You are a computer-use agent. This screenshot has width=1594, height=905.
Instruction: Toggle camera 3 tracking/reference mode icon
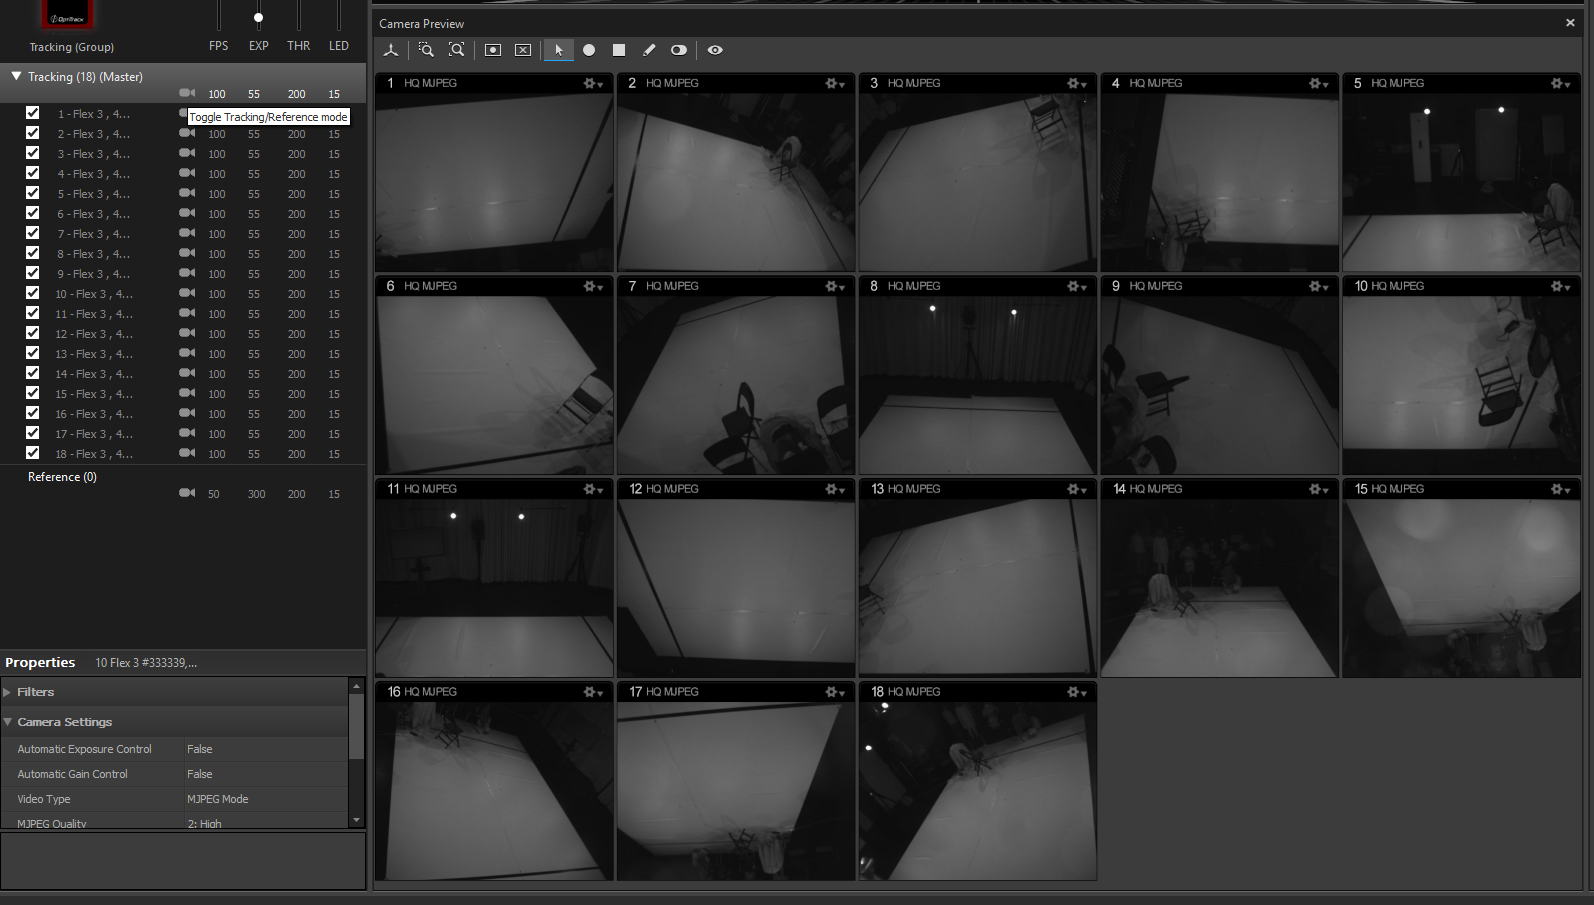pos(187,153)
